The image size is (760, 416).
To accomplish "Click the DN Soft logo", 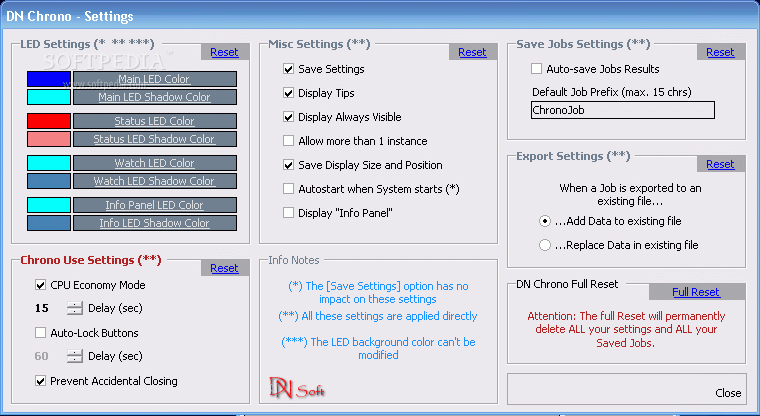I will coord(297,387).
